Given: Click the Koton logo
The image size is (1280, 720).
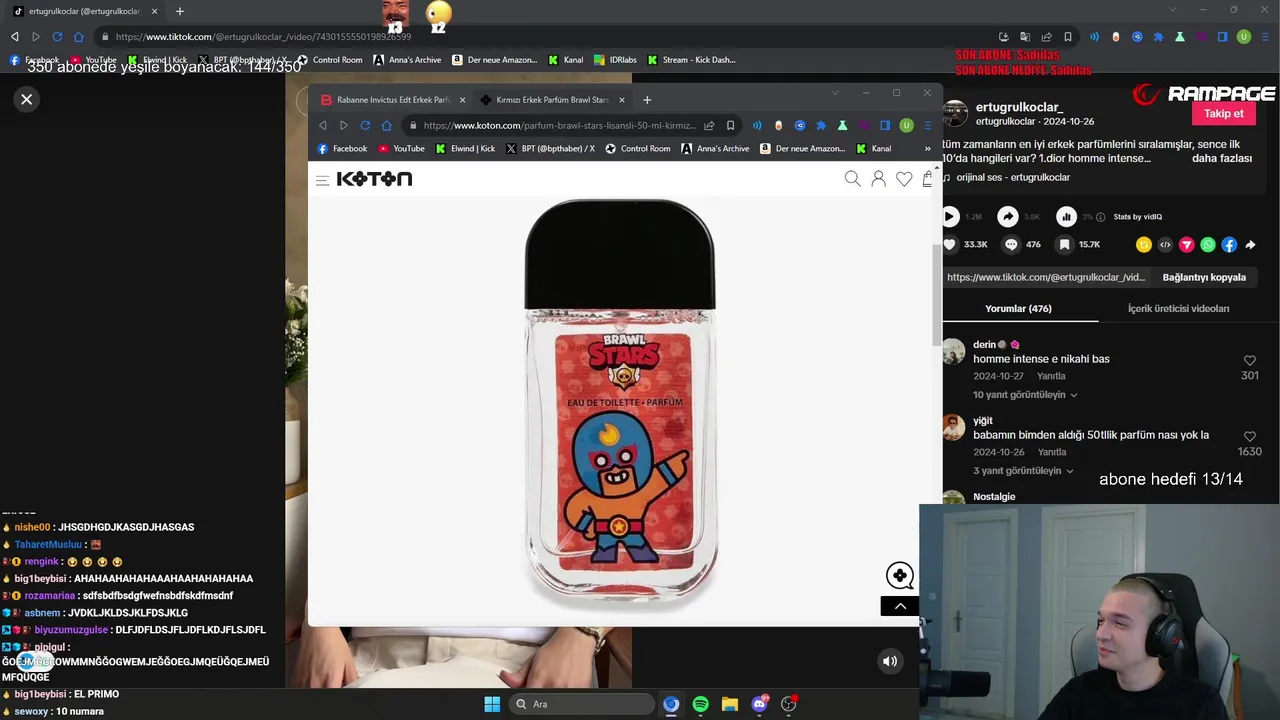Looking at the screenshot, I should [374, 179].
